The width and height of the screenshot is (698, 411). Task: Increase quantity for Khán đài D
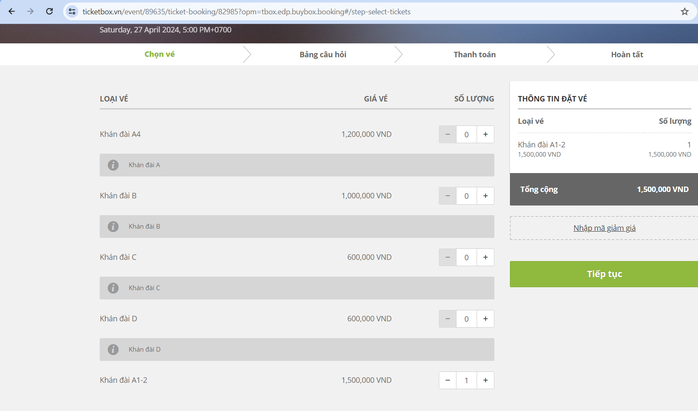(485, 318)
